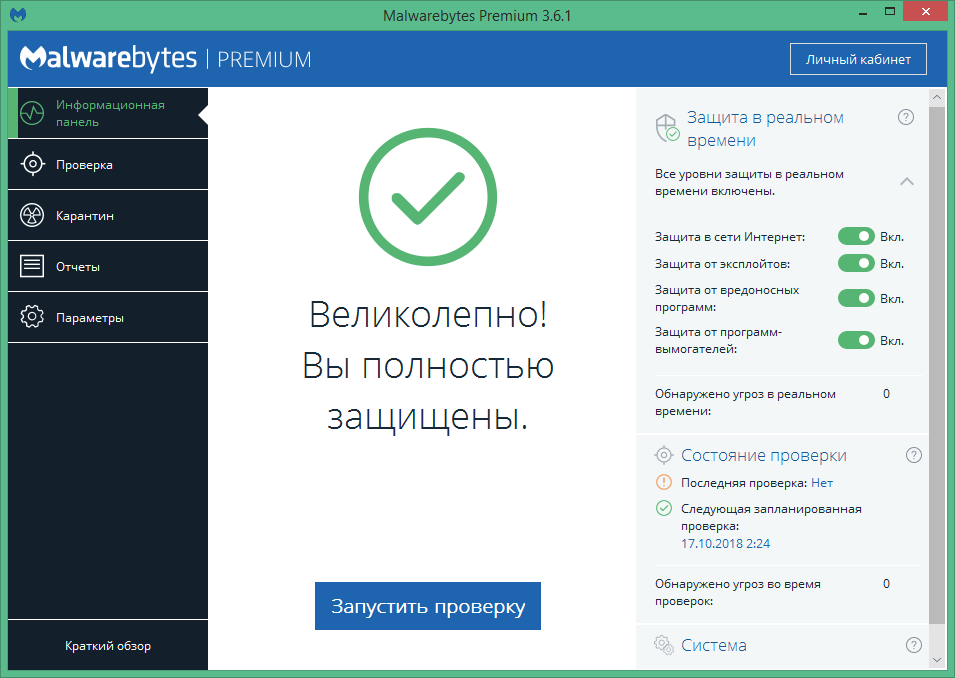The width and height of the screenshot is (955, 678).
Task: Click the Malwarebytes logo in title bar
Action: pos(20,15)
